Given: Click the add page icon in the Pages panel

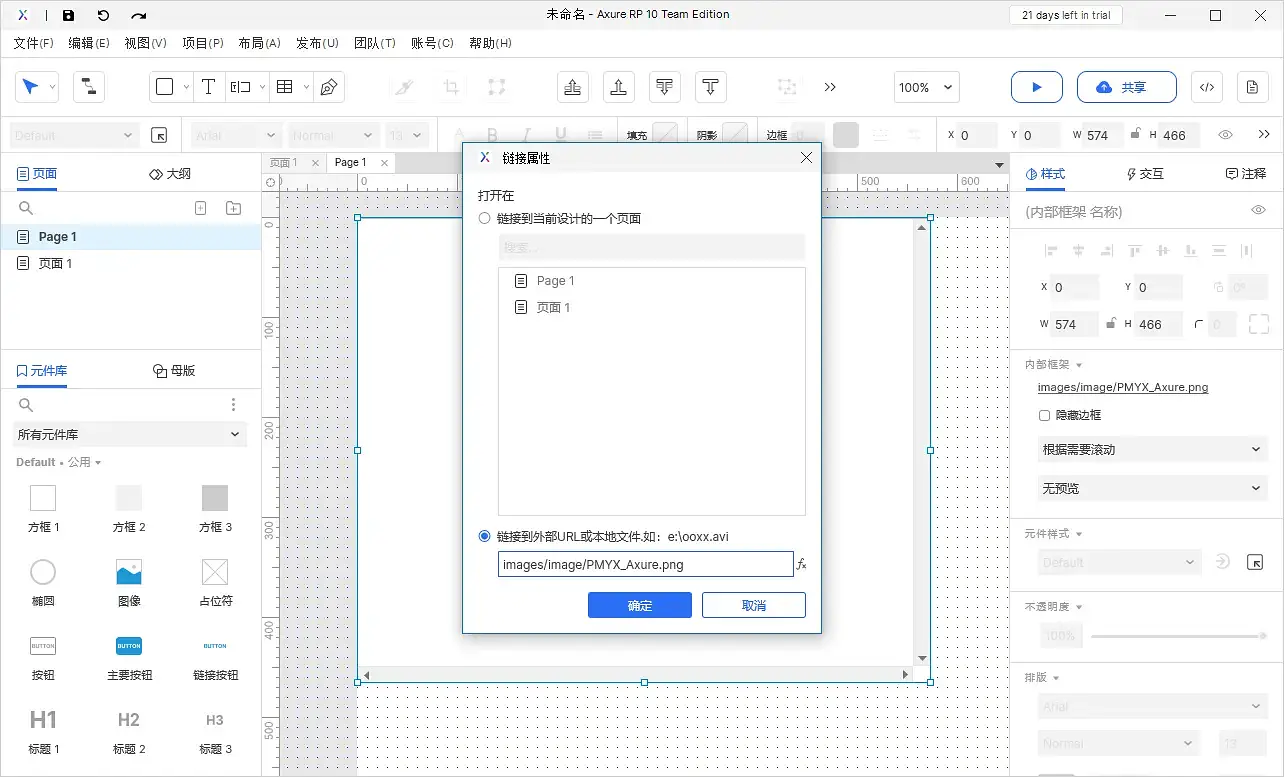Looking at the screenshot, I should coord(200,207).
